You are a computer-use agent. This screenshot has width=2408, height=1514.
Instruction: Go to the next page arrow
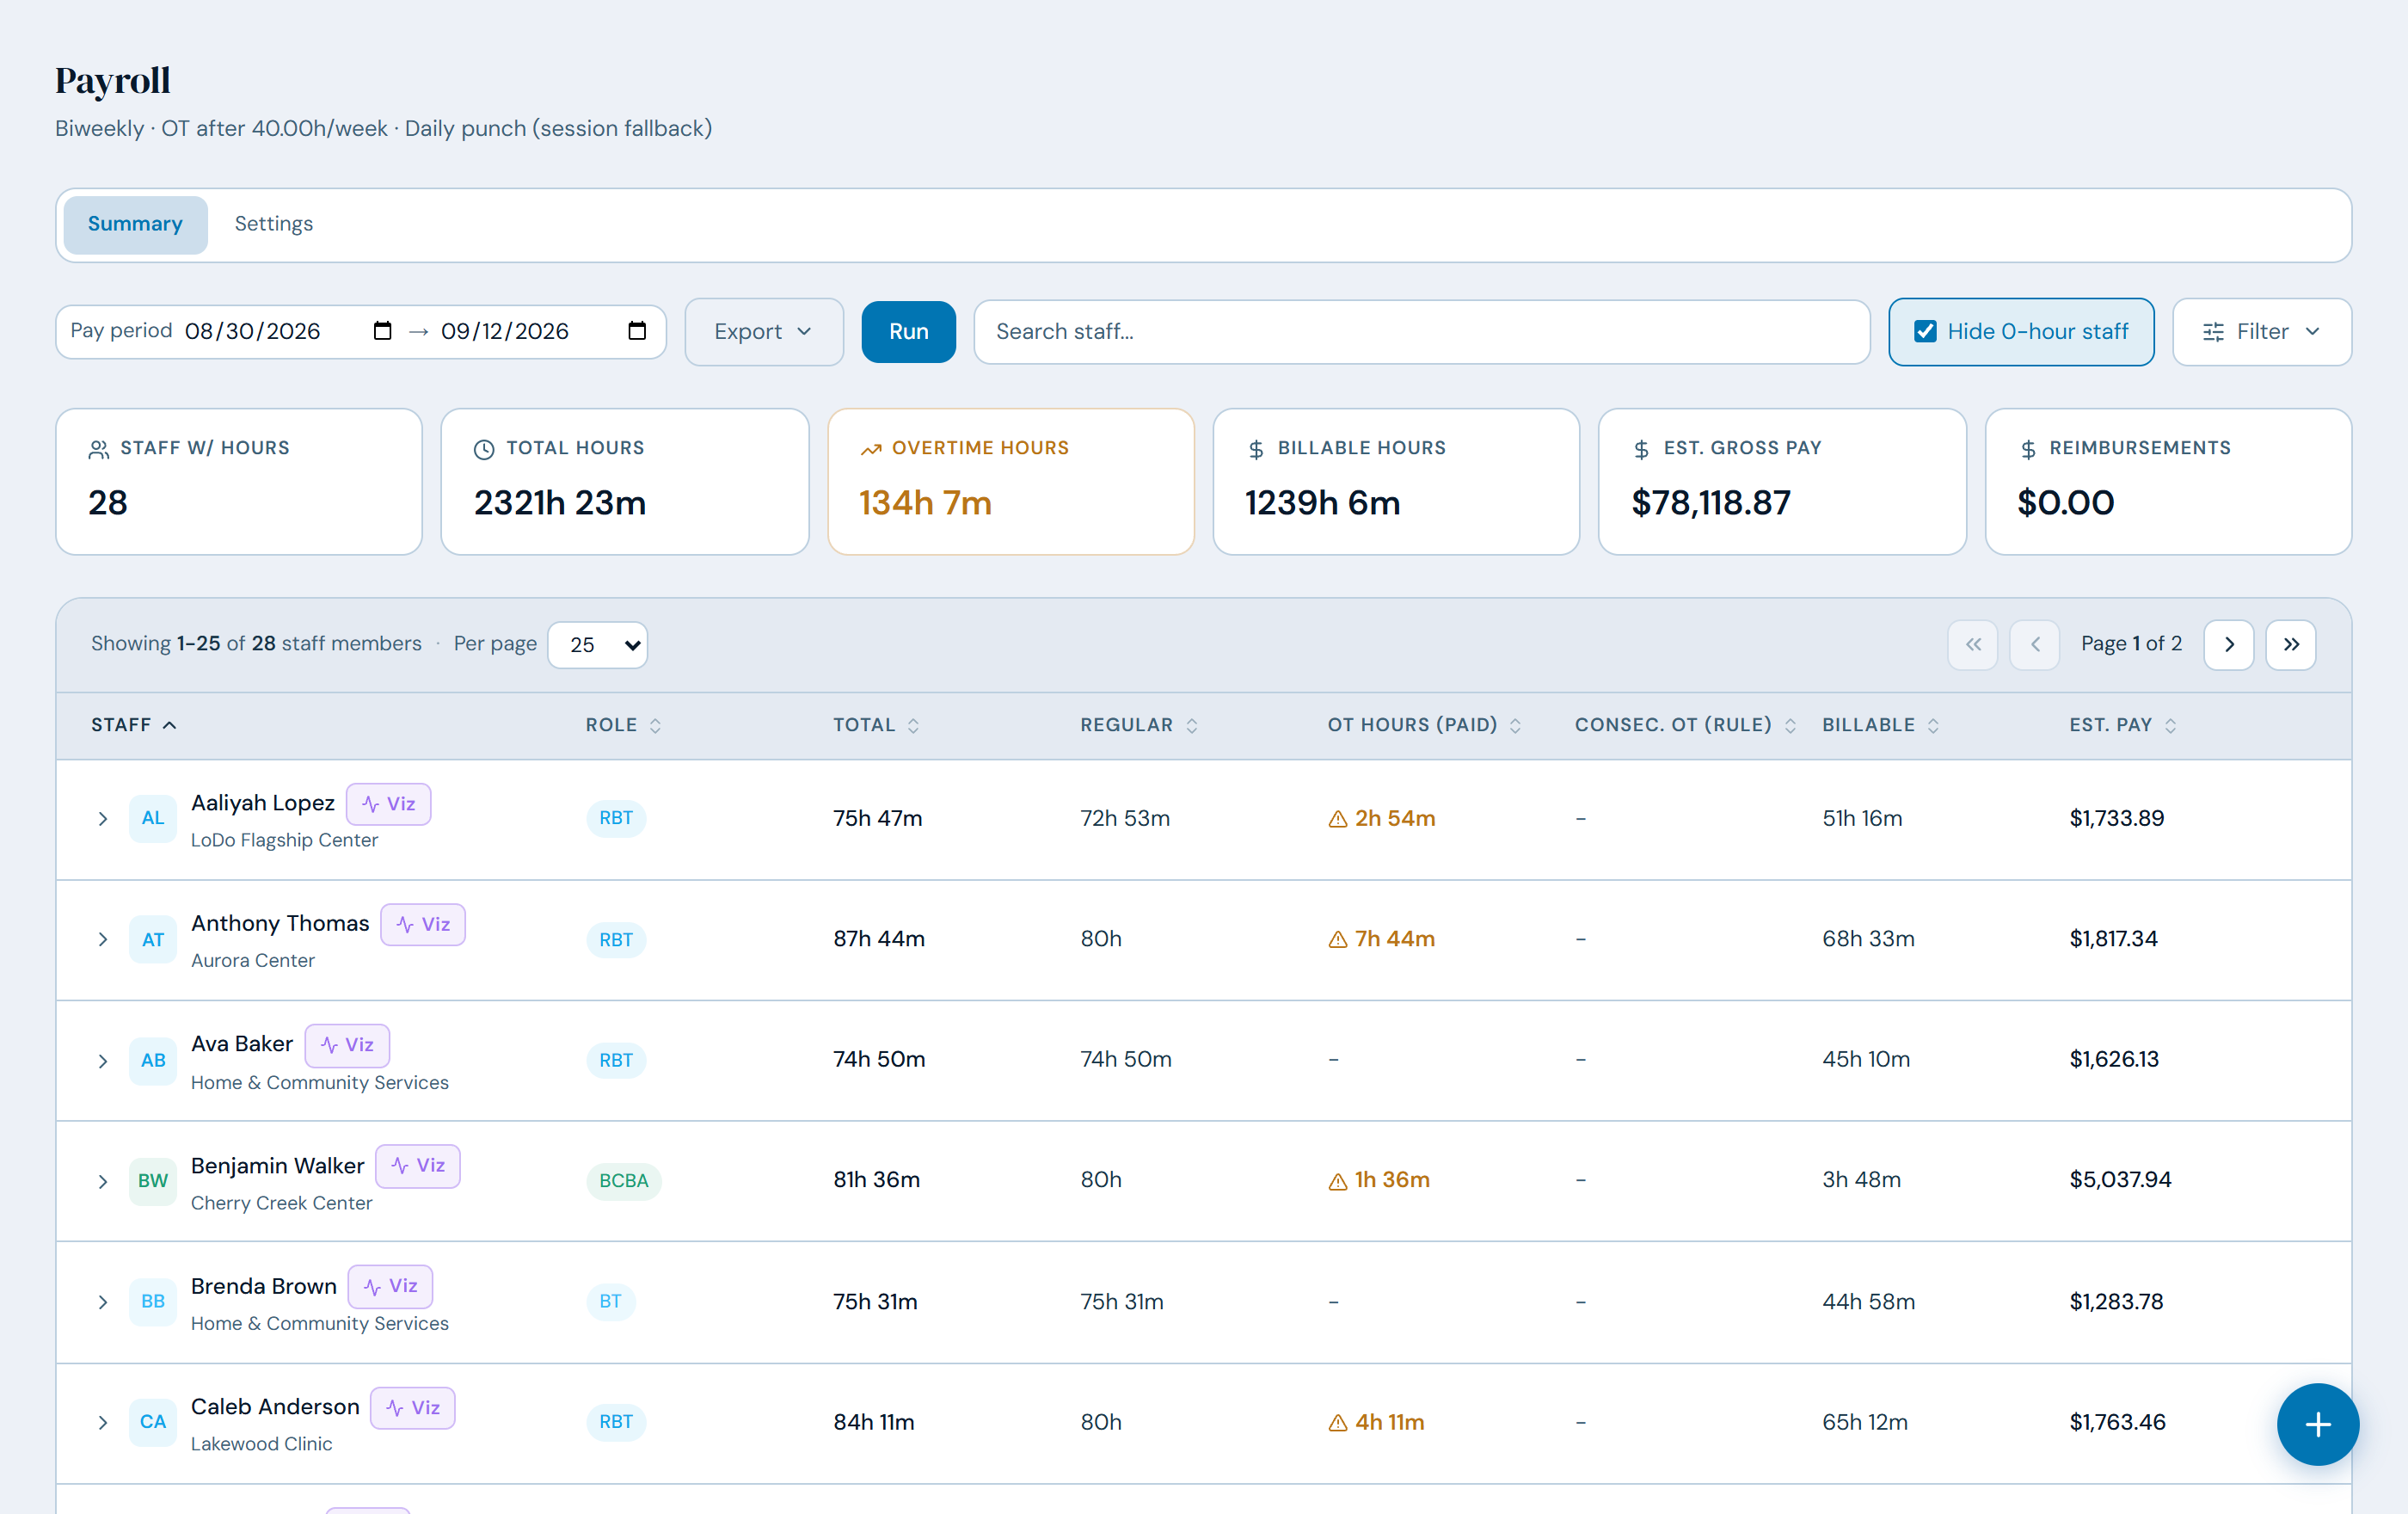[2228, 644]
